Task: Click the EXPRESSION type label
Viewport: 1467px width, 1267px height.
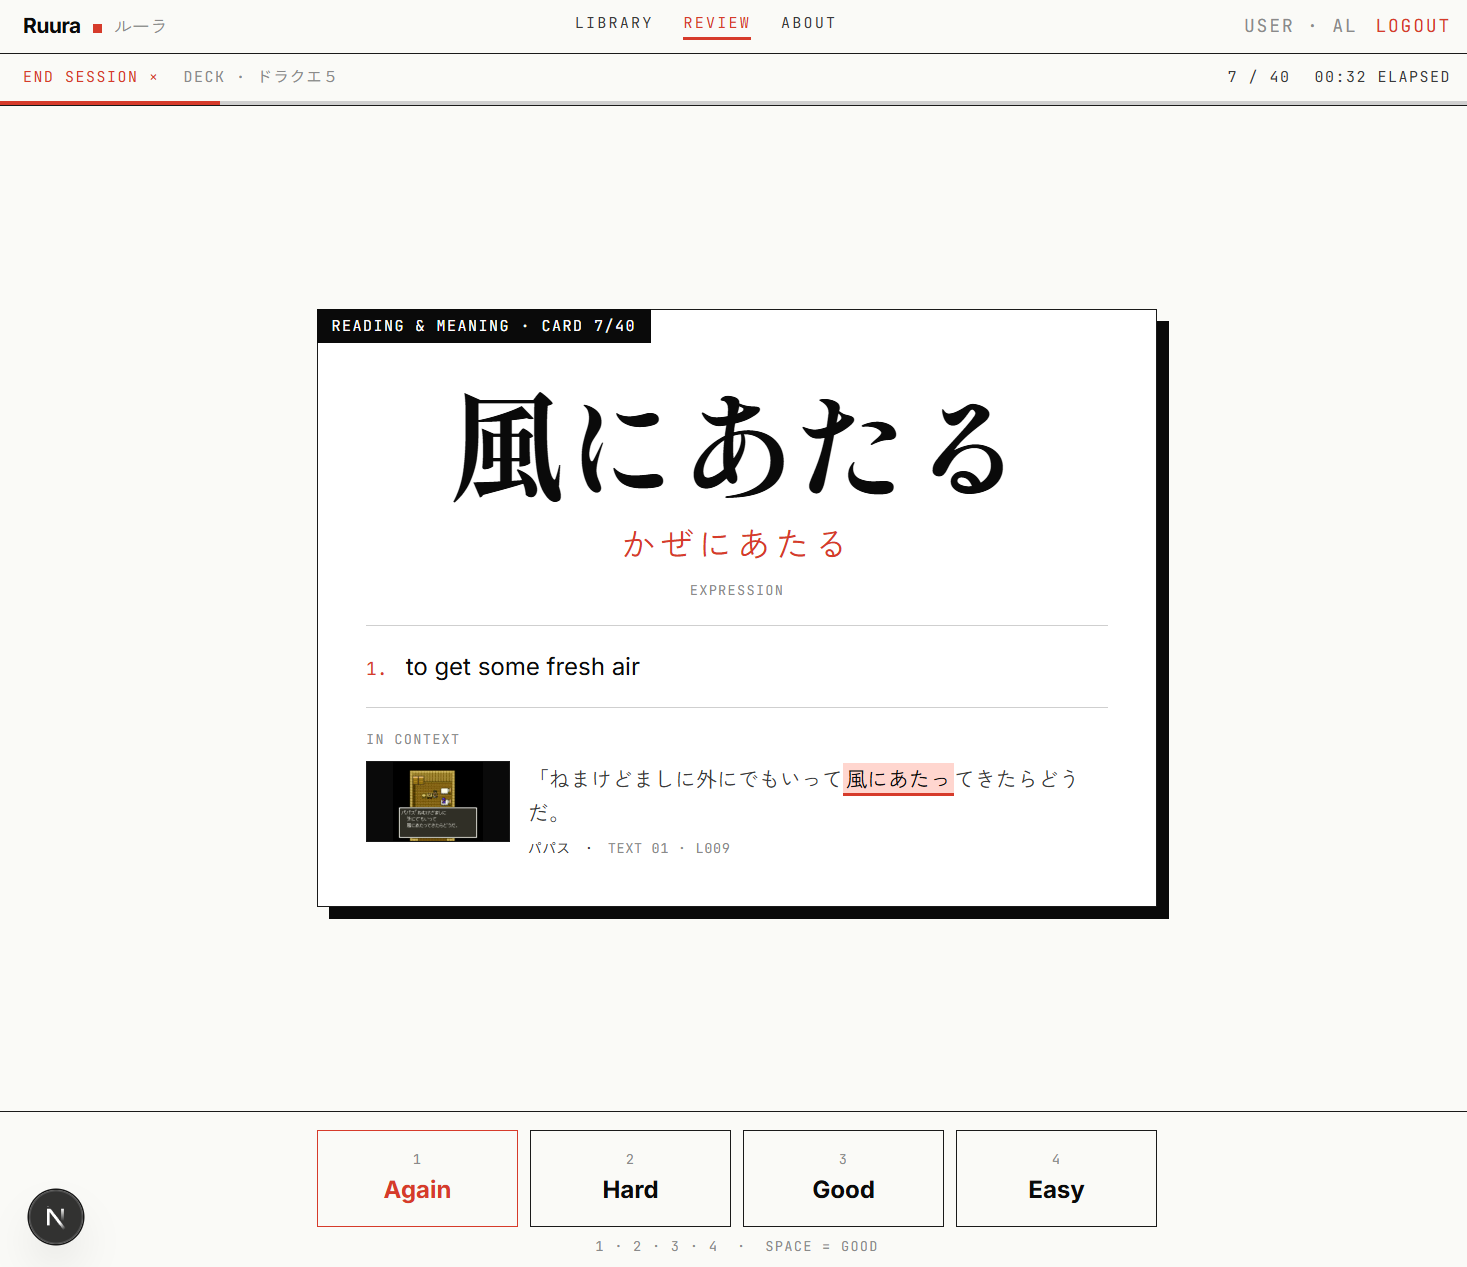Action: [737, 591]
